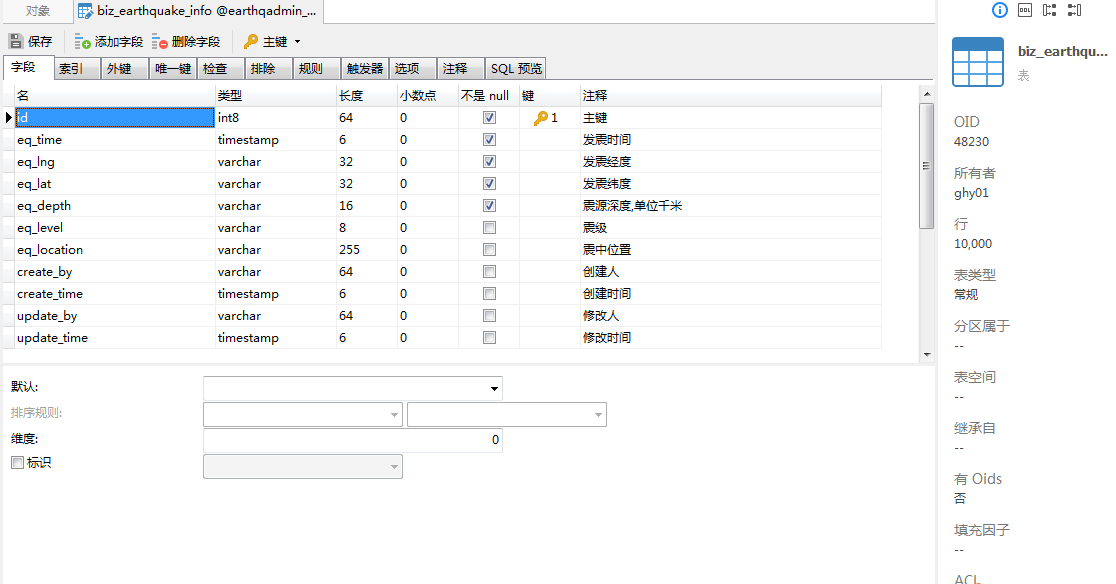
Task: Select the update_time field name cell
Action: click(x=115, y=339)
